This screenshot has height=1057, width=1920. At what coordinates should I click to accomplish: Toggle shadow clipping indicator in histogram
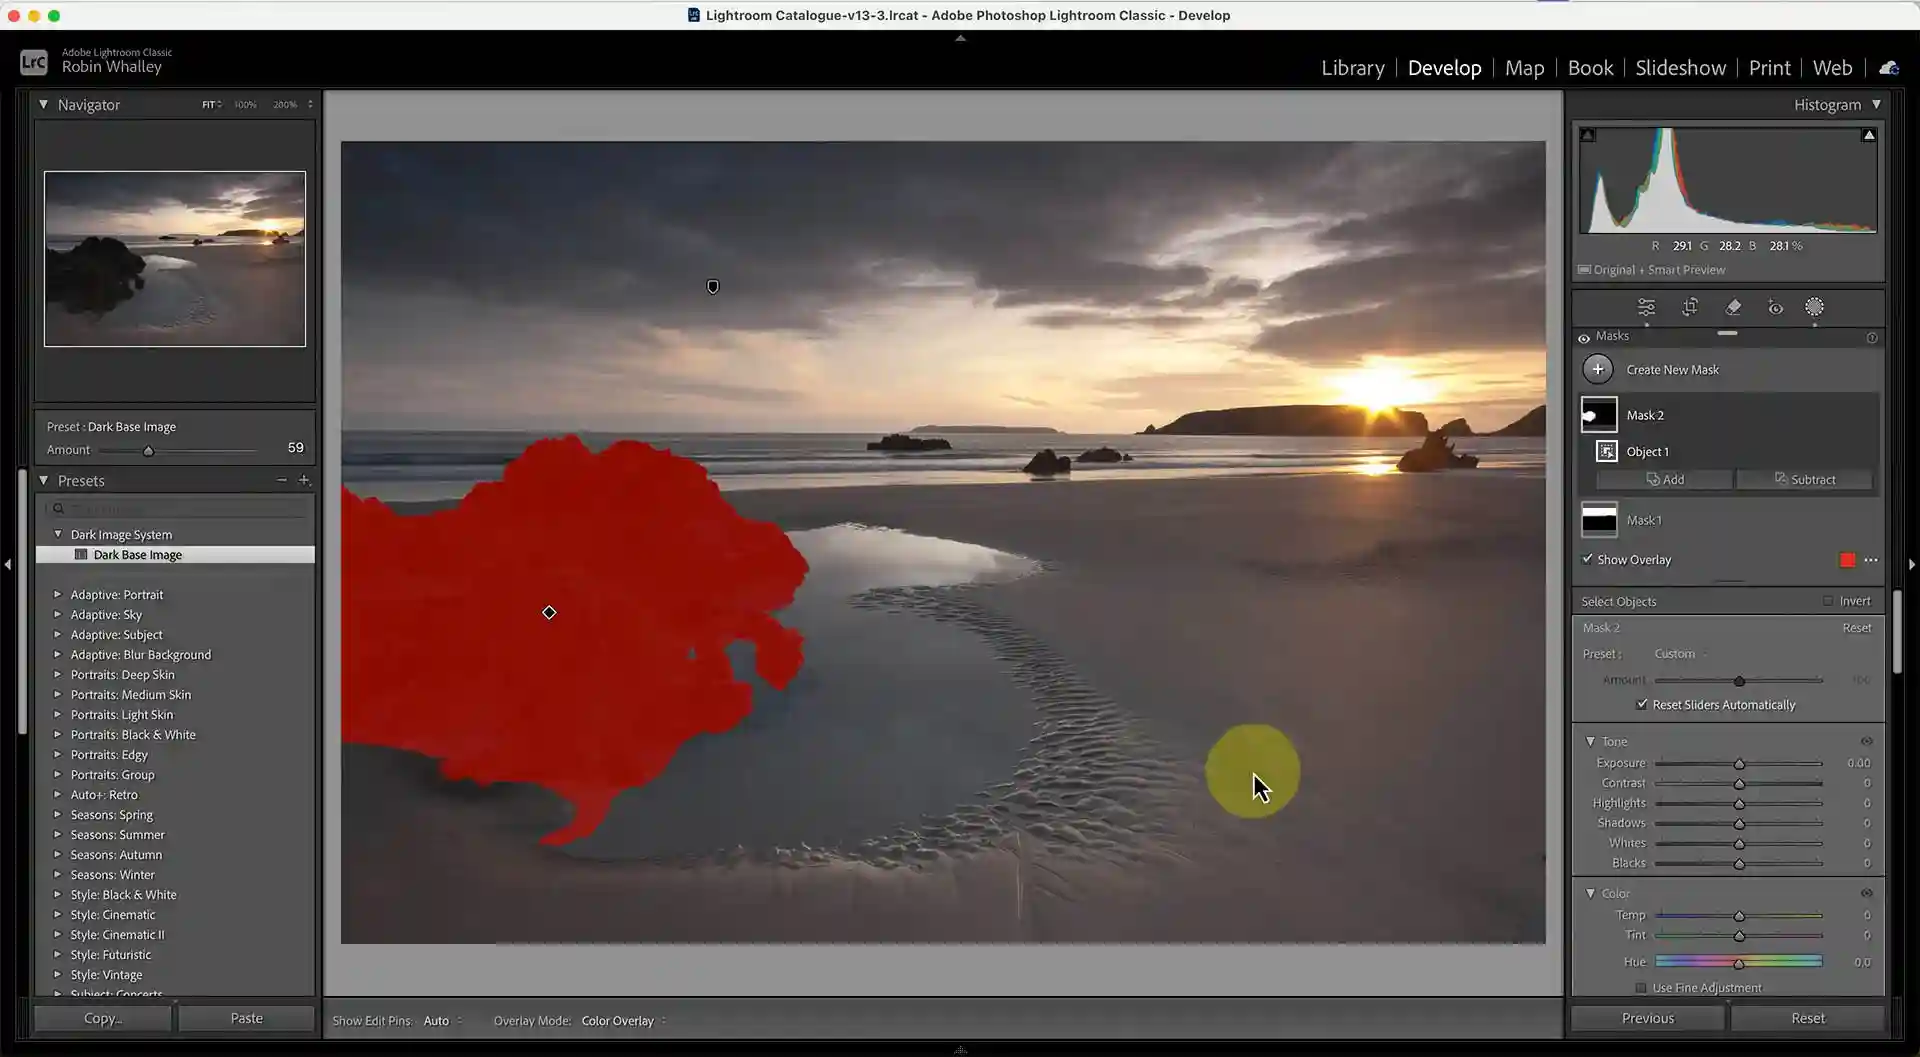pos(1588,135)
